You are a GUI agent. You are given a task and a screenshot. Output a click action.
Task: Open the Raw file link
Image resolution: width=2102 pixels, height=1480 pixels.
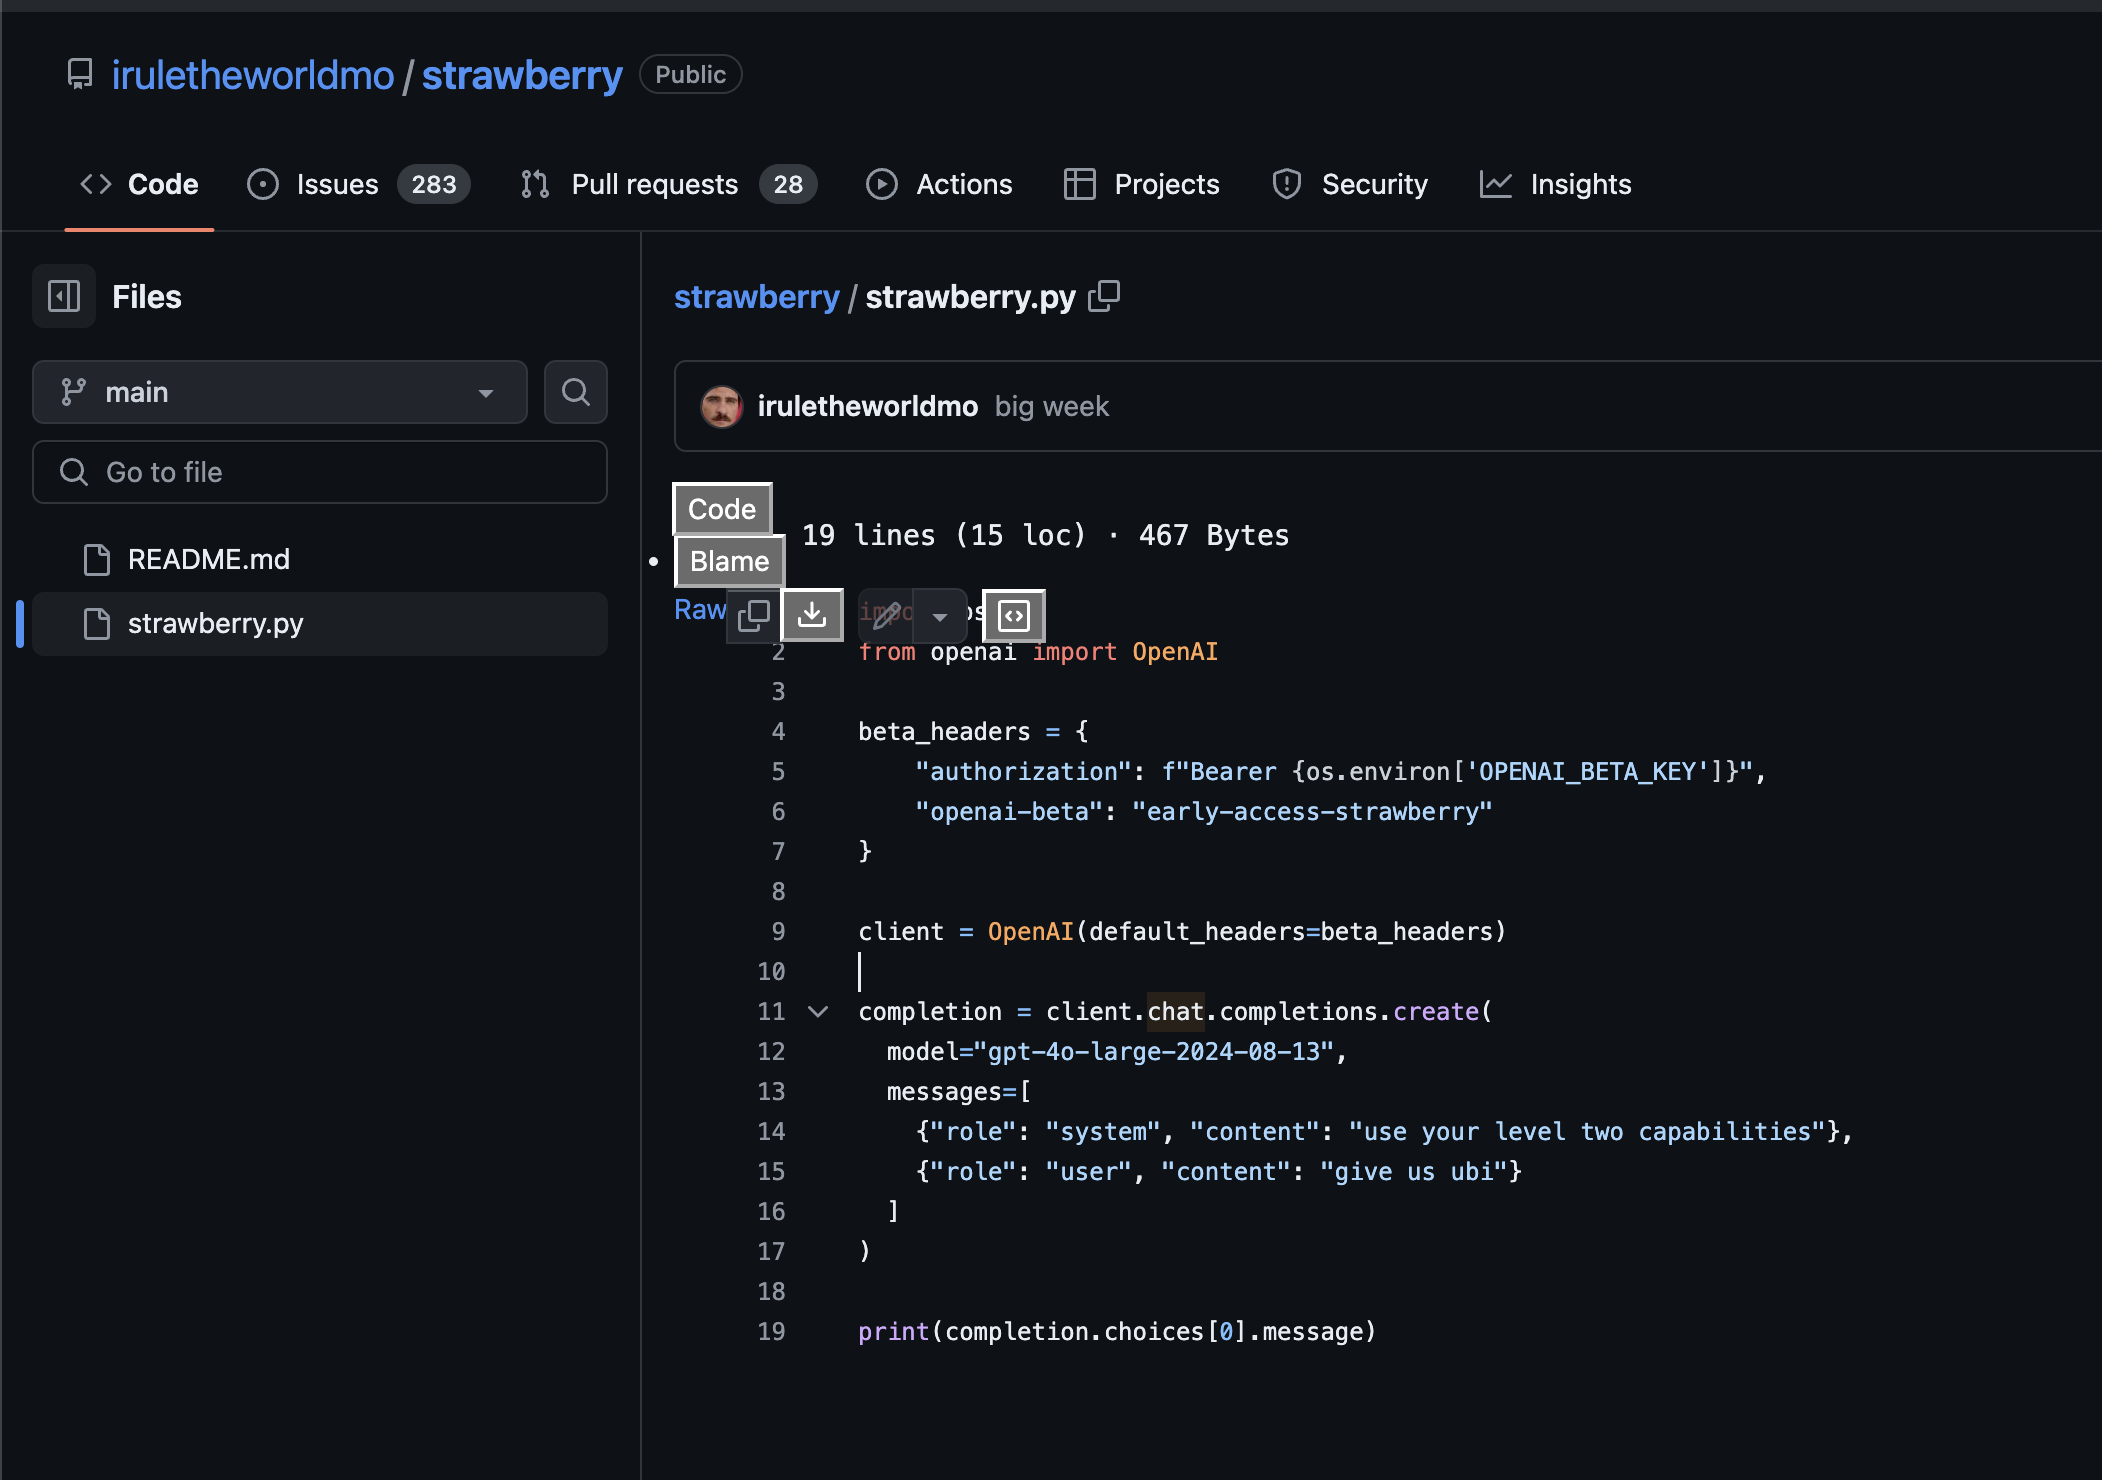coord(699,610)
